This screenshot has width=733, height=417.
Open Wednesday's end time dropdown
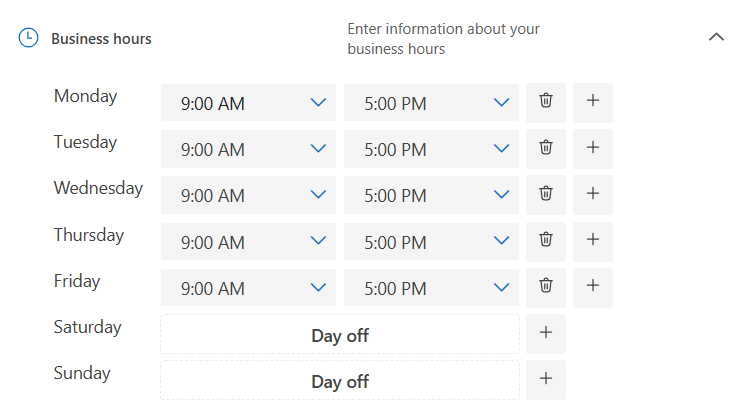click(x=431, y=195)
